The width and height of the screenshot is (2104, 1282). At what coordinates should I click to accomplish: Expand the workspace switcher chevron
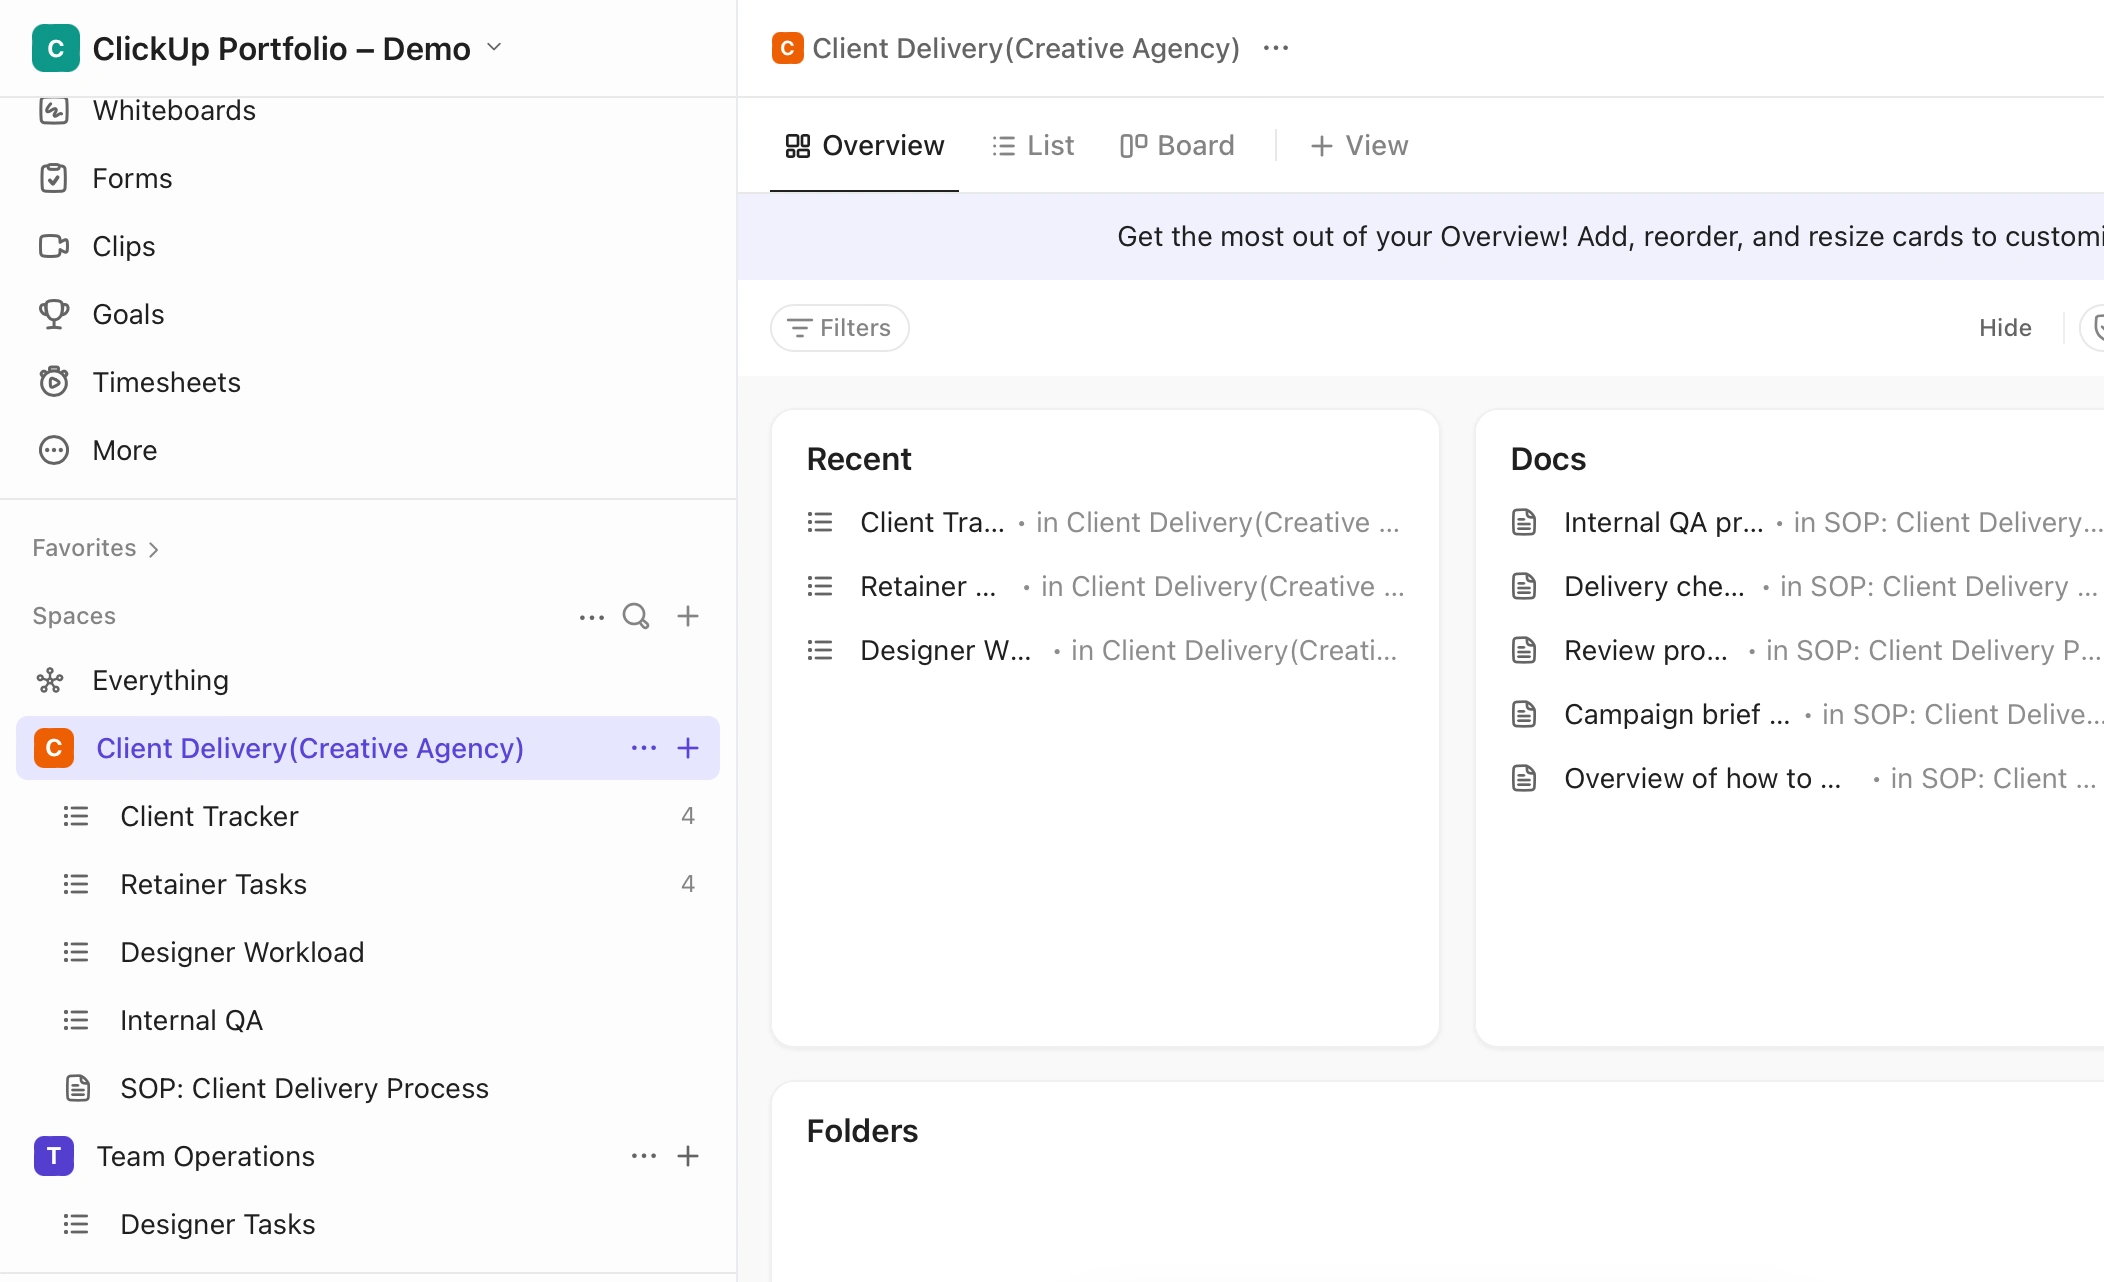click(494, 47)
